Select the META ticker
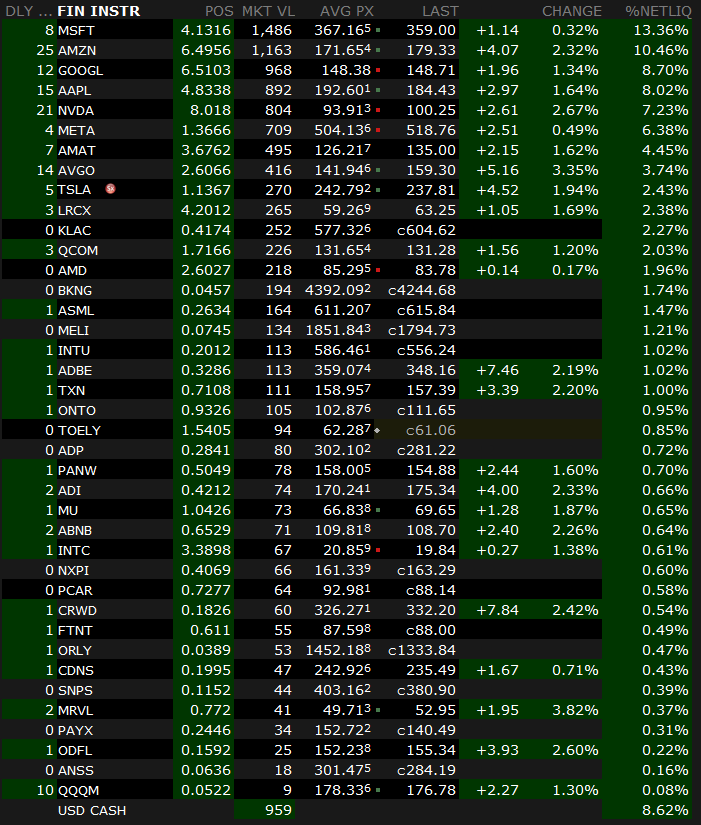 coord(76,130)
